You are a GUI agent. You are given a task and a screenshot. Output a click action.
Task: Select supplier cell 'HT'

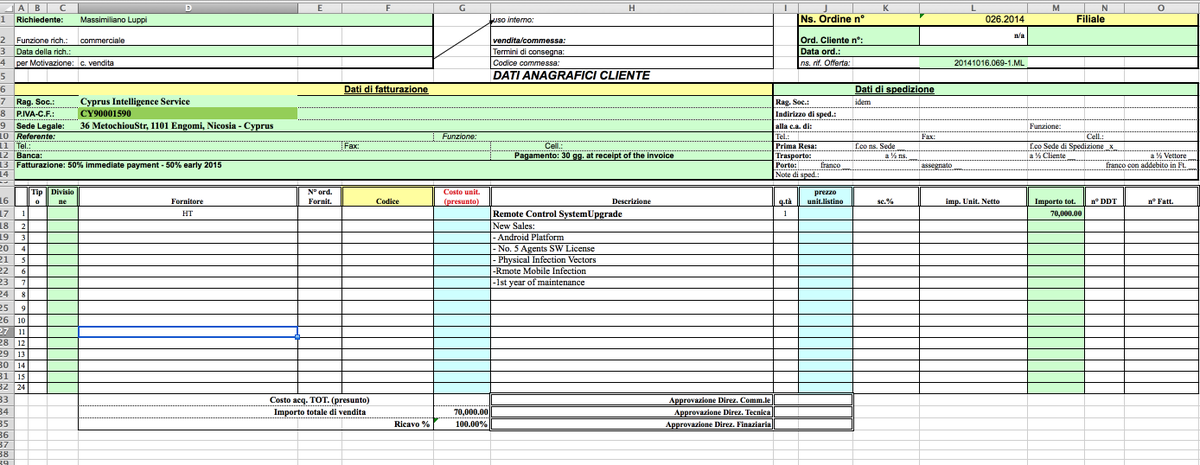click(x=188, y=214)
